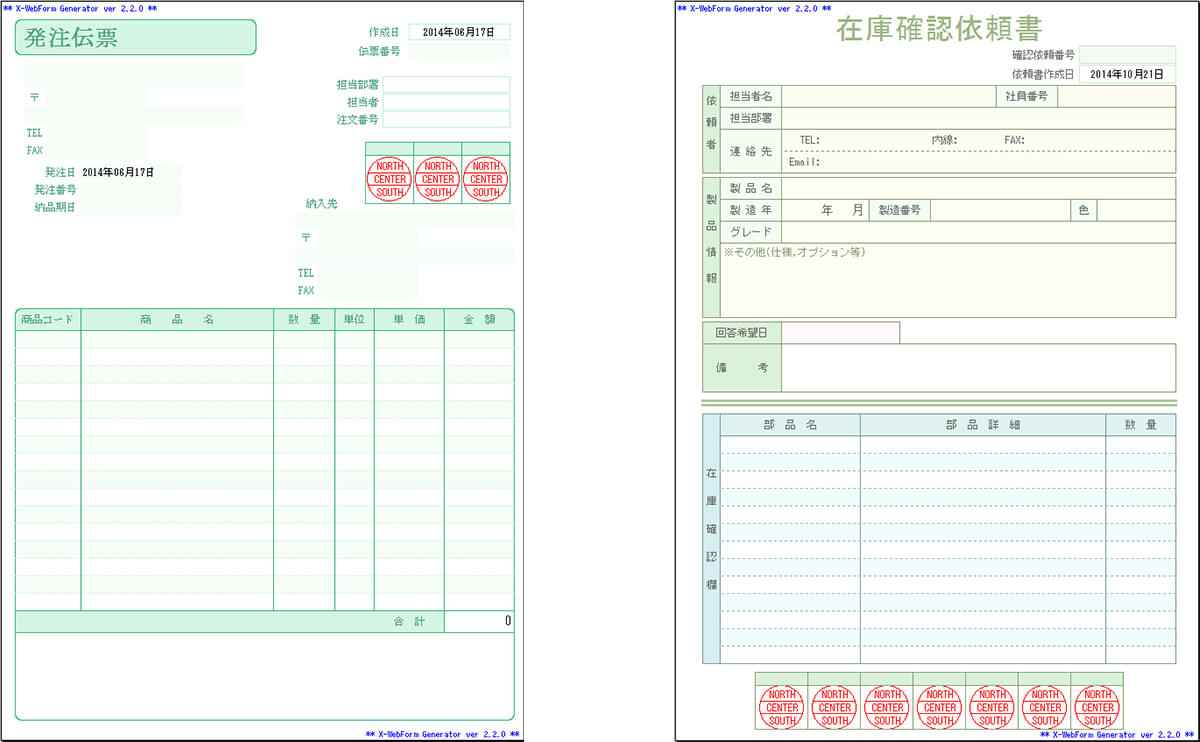This screenshot has width=1200, height=742.
Task: Click the 作成日 date field showing 2014年06月17日
Action: coord(459,32)
